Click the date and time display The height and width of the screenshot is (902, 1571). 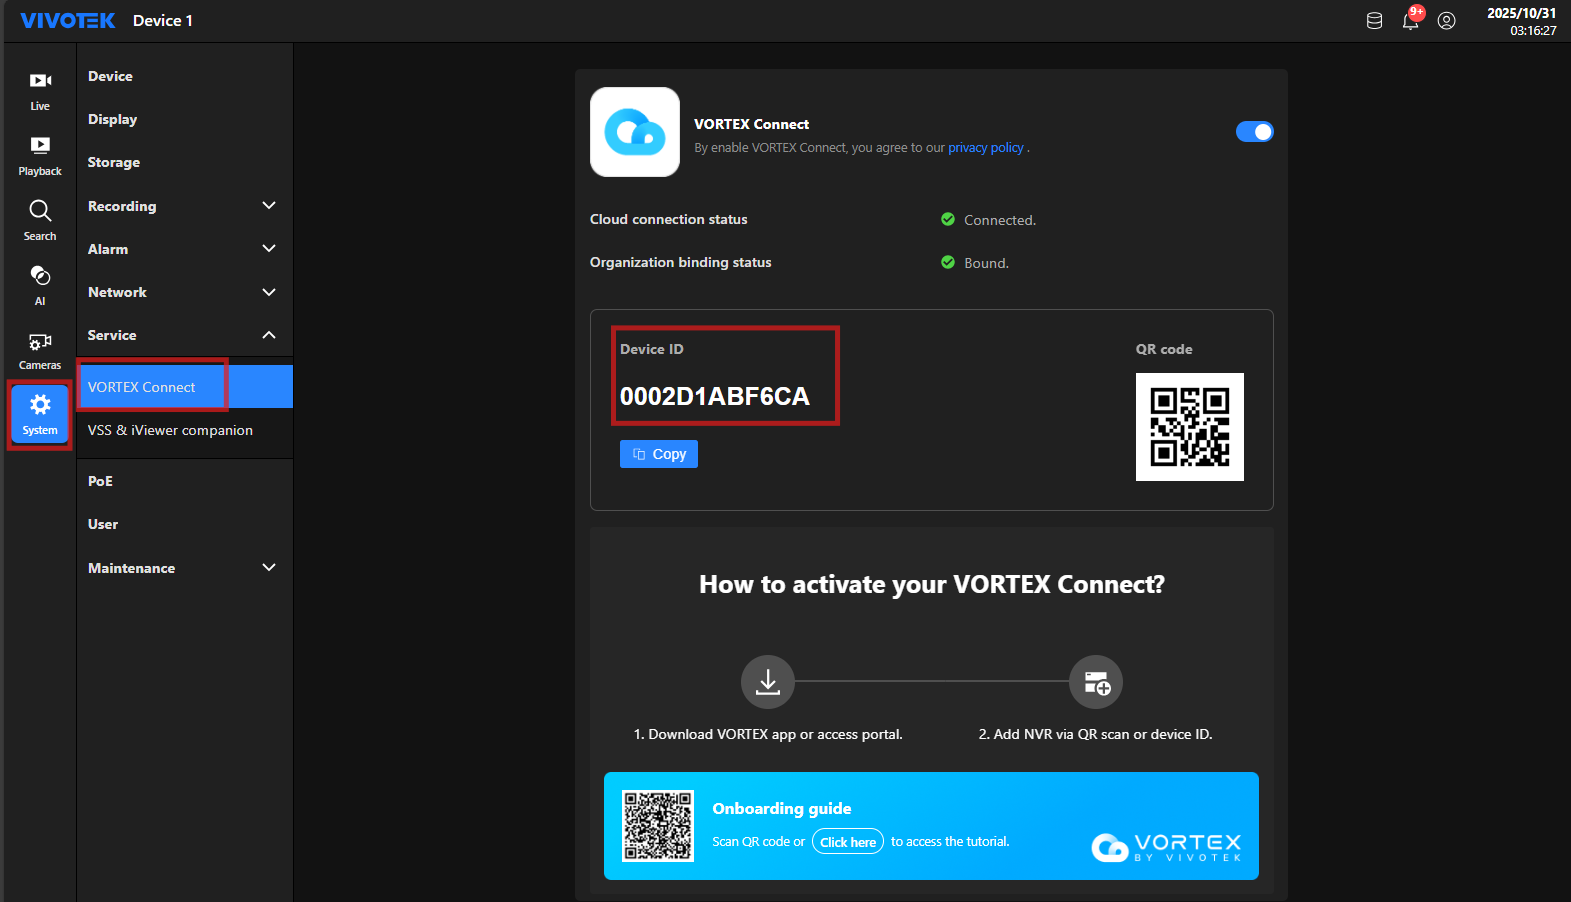tap(1521, 21)
